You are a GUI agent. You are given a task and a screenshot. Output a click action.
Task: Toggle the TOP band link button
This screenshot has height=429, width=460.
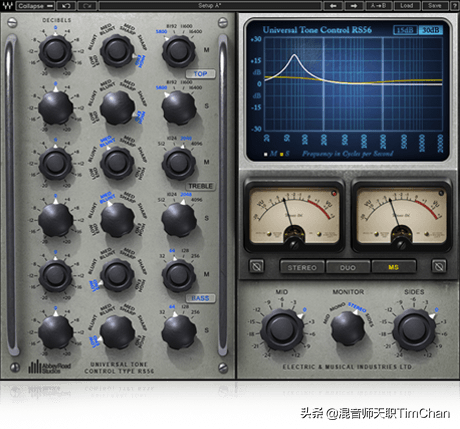click(x=200, y=74)
